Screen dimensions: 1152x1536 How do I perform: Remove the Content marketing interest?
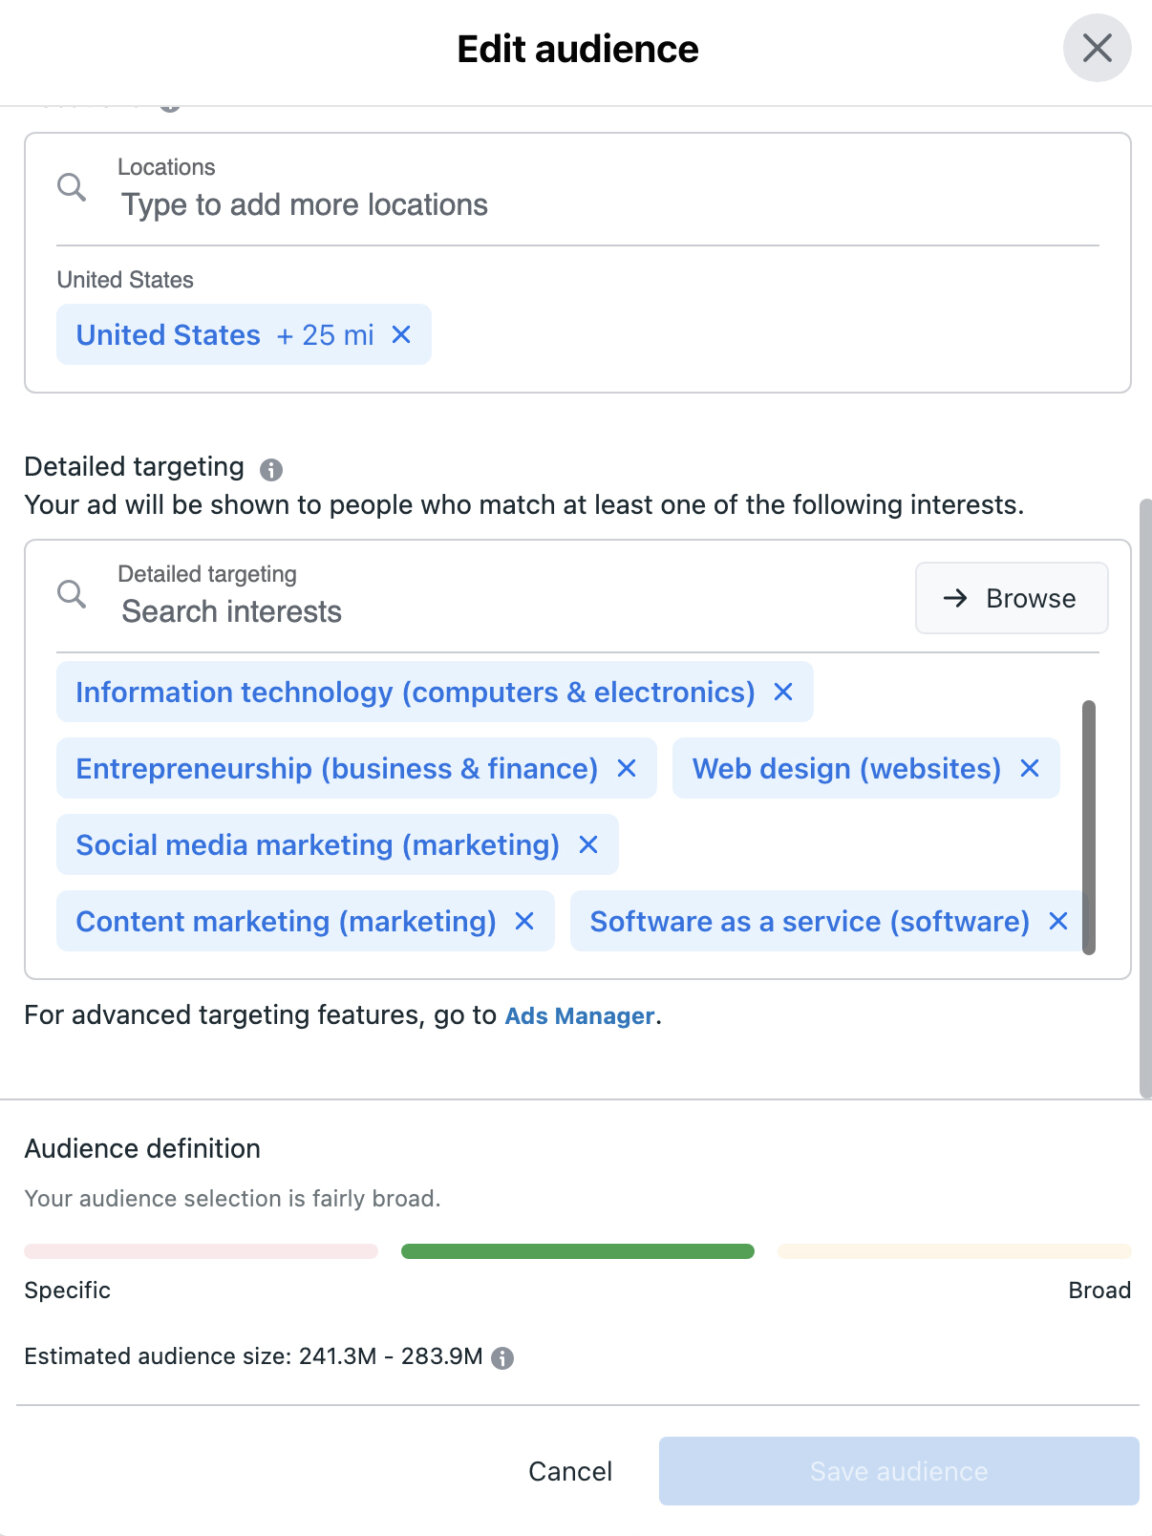point(524,921)
